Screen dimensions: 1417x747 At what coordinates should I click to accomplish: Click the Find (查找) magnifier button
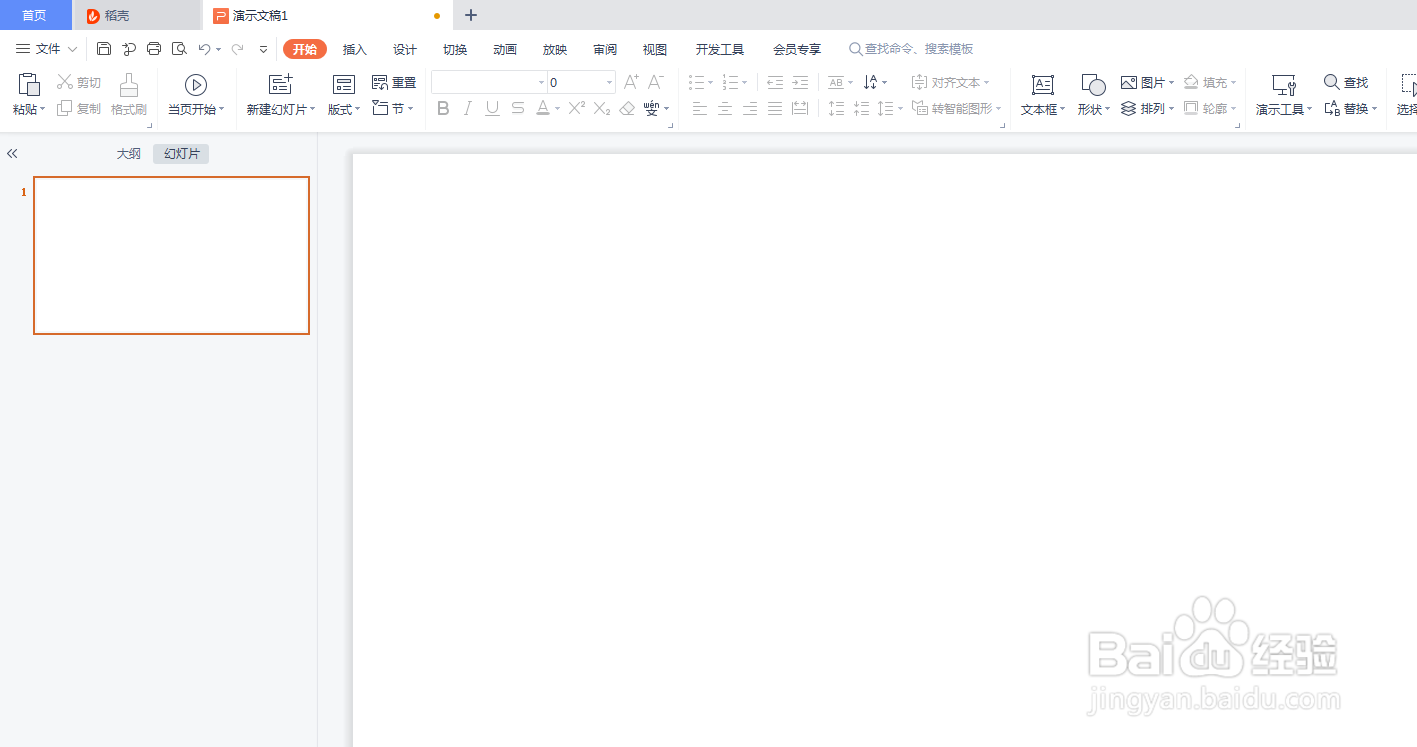(x=1346, y=82)
